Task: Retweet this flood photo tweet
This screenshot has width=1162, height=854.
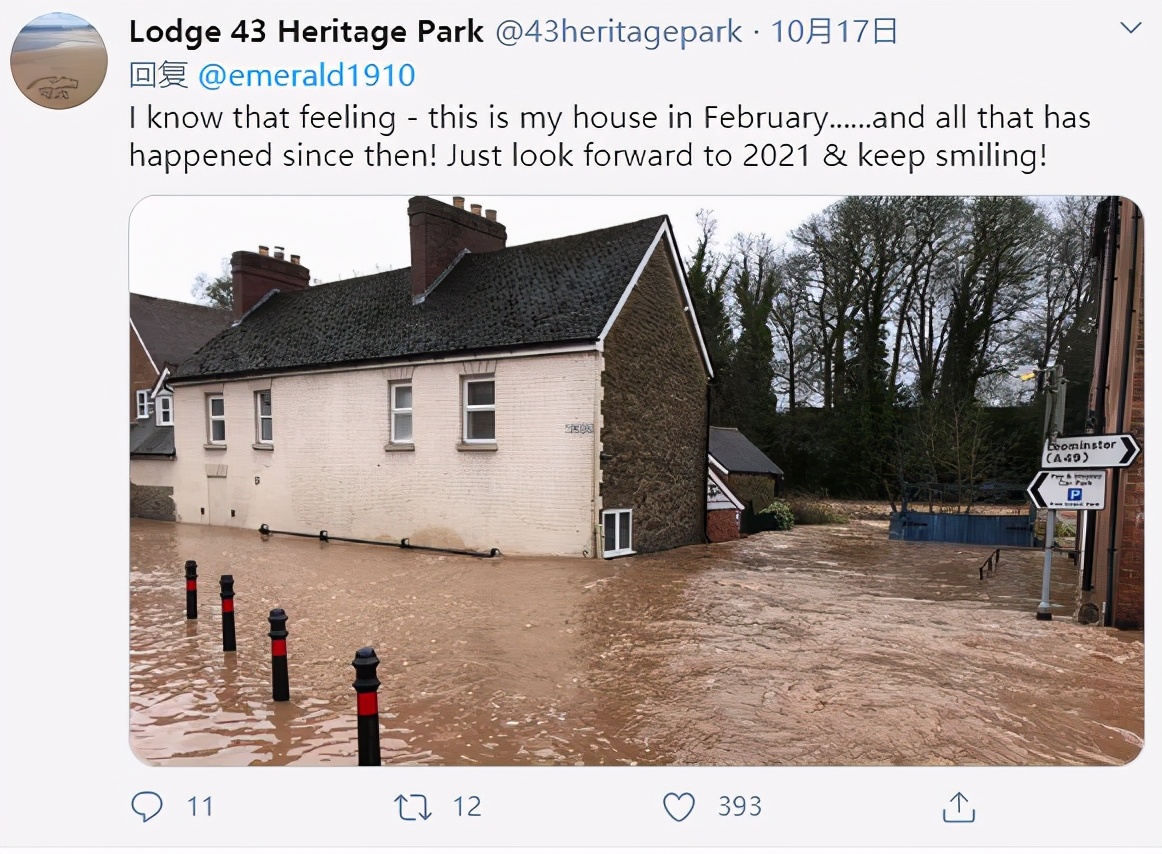Action: coord(413,807)
